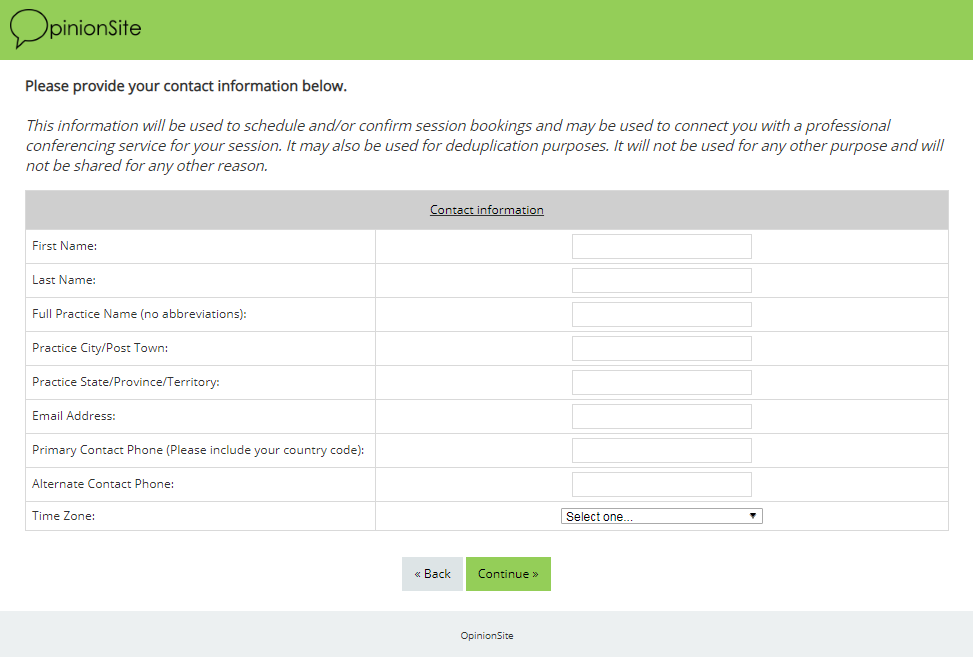
Task: Click the OpinionSite footer text
Action: click(x=487, y=635)
